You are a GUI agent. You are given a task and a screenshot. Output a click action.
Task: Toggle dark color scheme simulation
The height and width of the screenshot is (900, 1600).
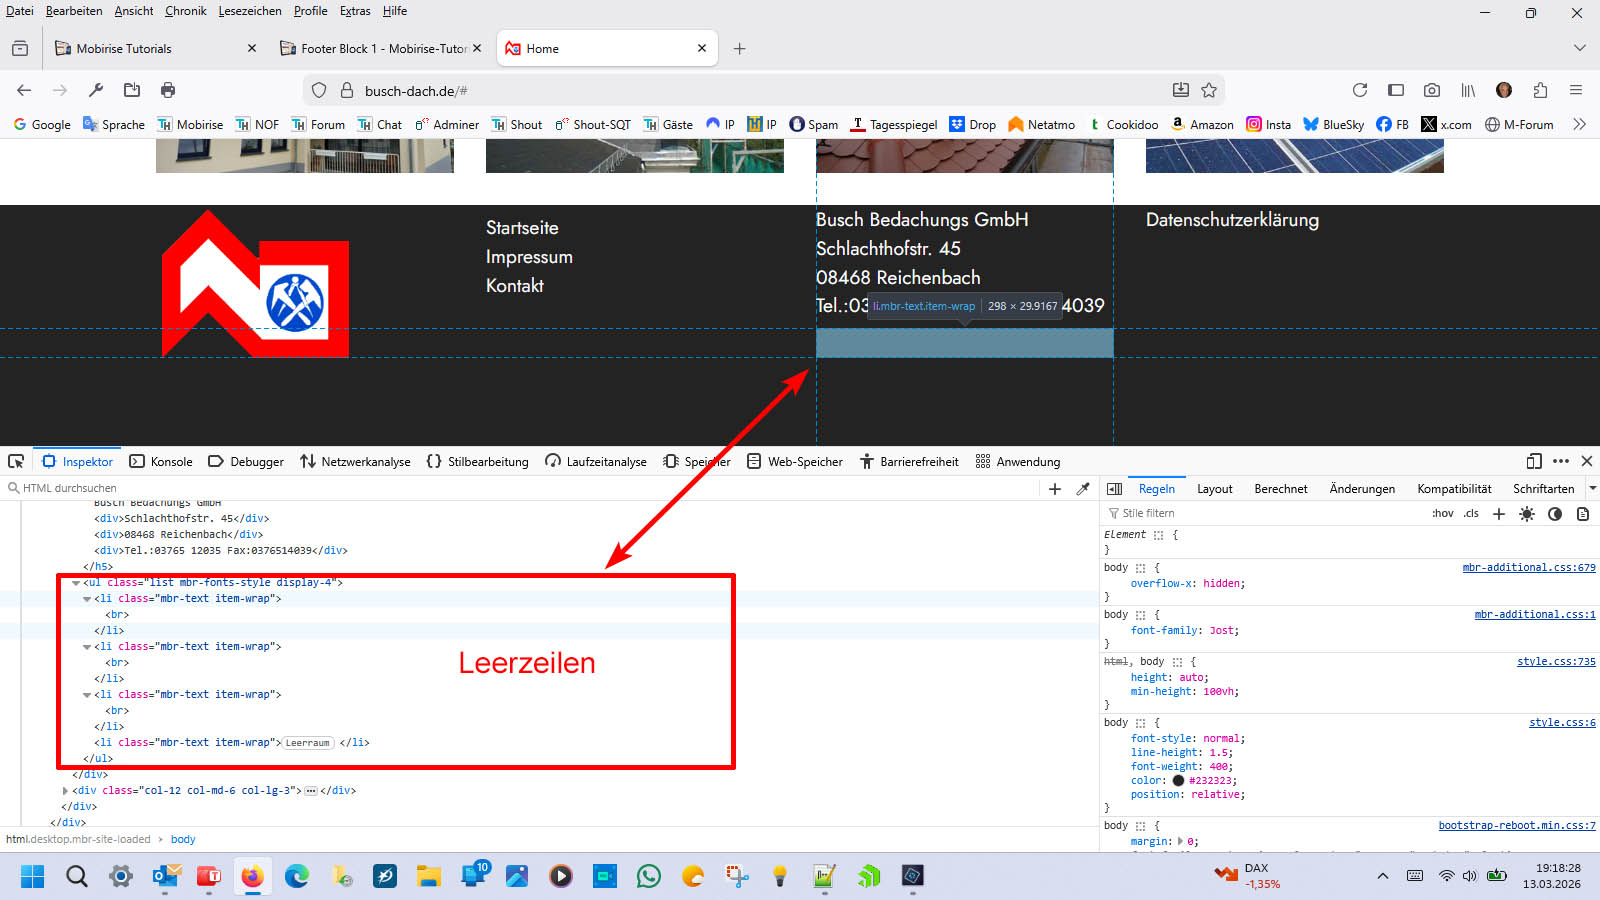coord(1554,514)
